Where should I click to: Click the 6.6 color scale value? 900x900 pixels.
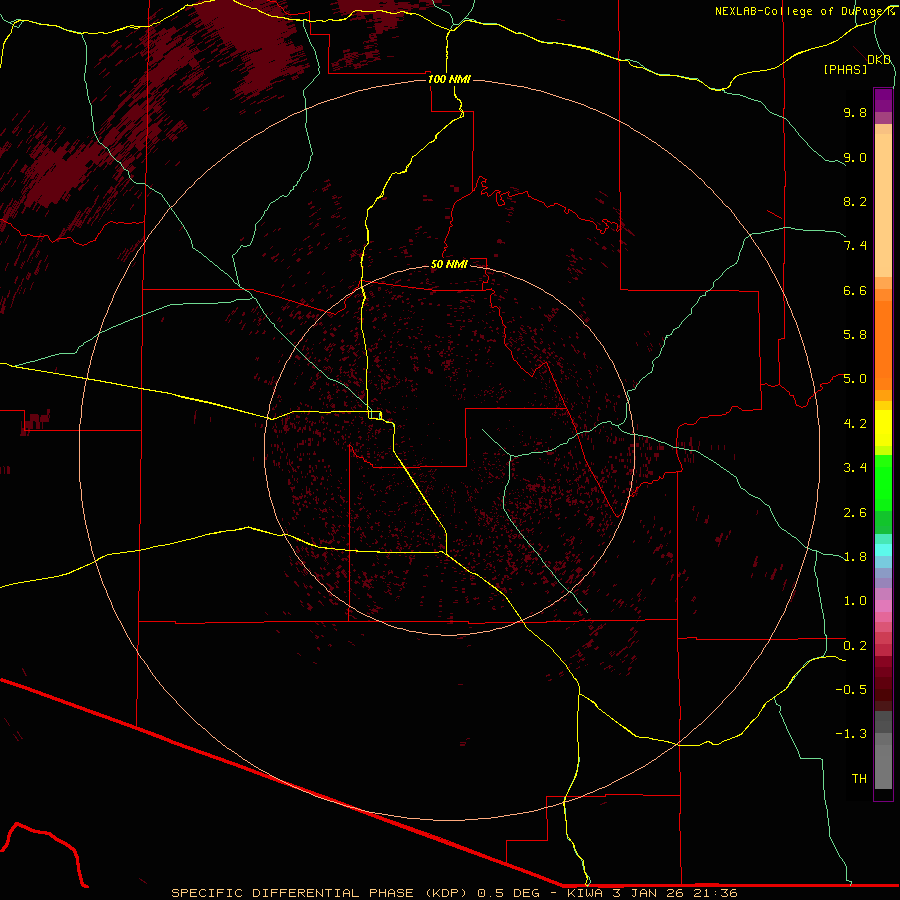coord(855,290)
